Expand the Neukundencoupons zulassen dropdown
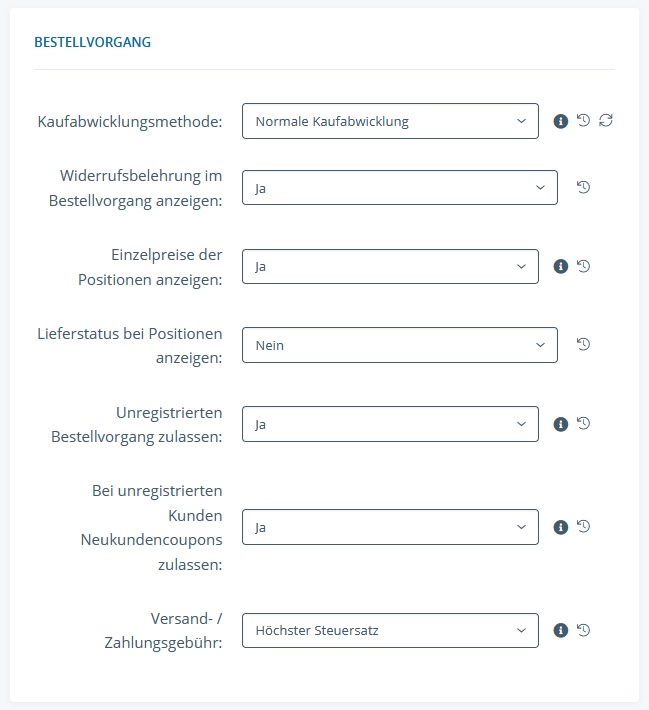Screen dimensions: 649x710 tap(390, 527)
